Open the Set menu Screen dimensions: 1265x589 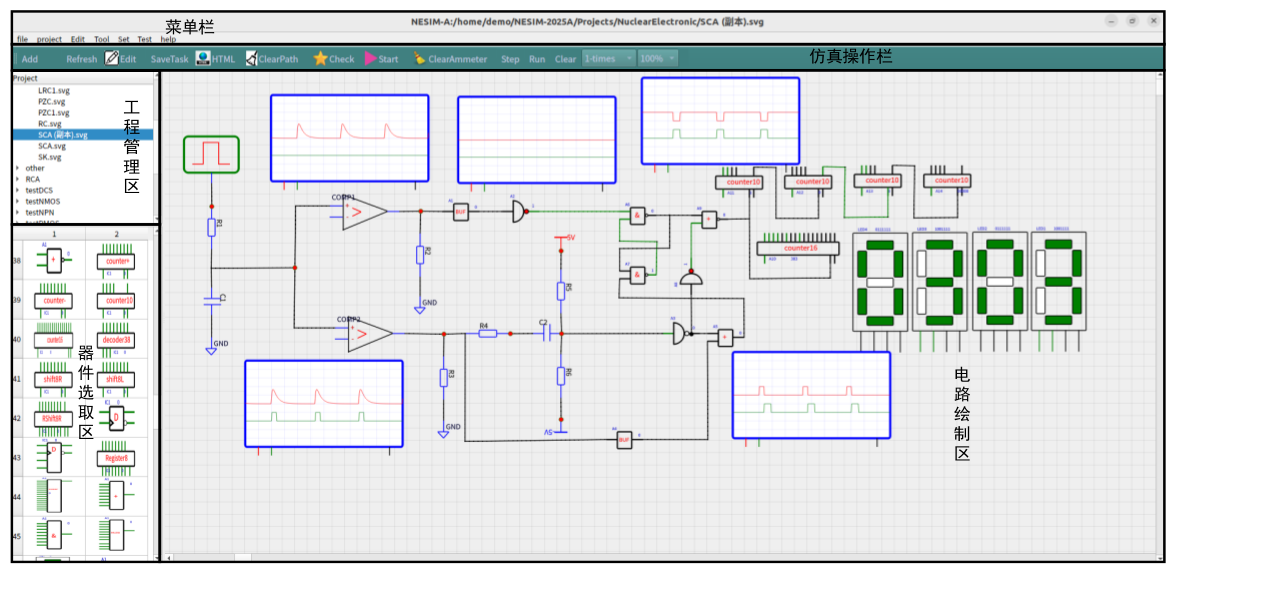(124, 39)
